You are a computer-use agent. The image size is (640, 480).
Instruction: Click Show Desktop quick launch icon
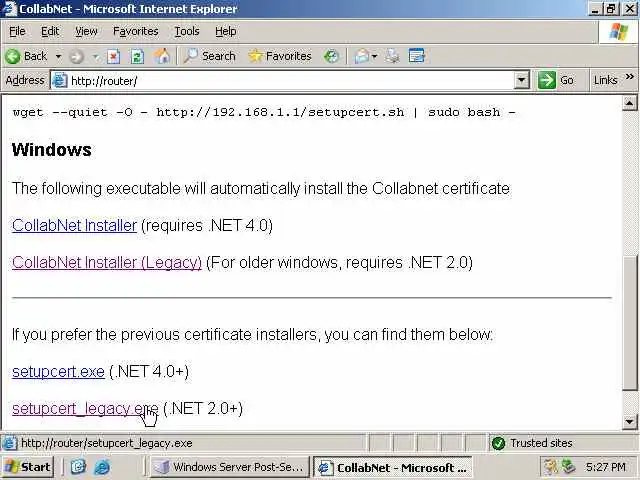point(78,467)
